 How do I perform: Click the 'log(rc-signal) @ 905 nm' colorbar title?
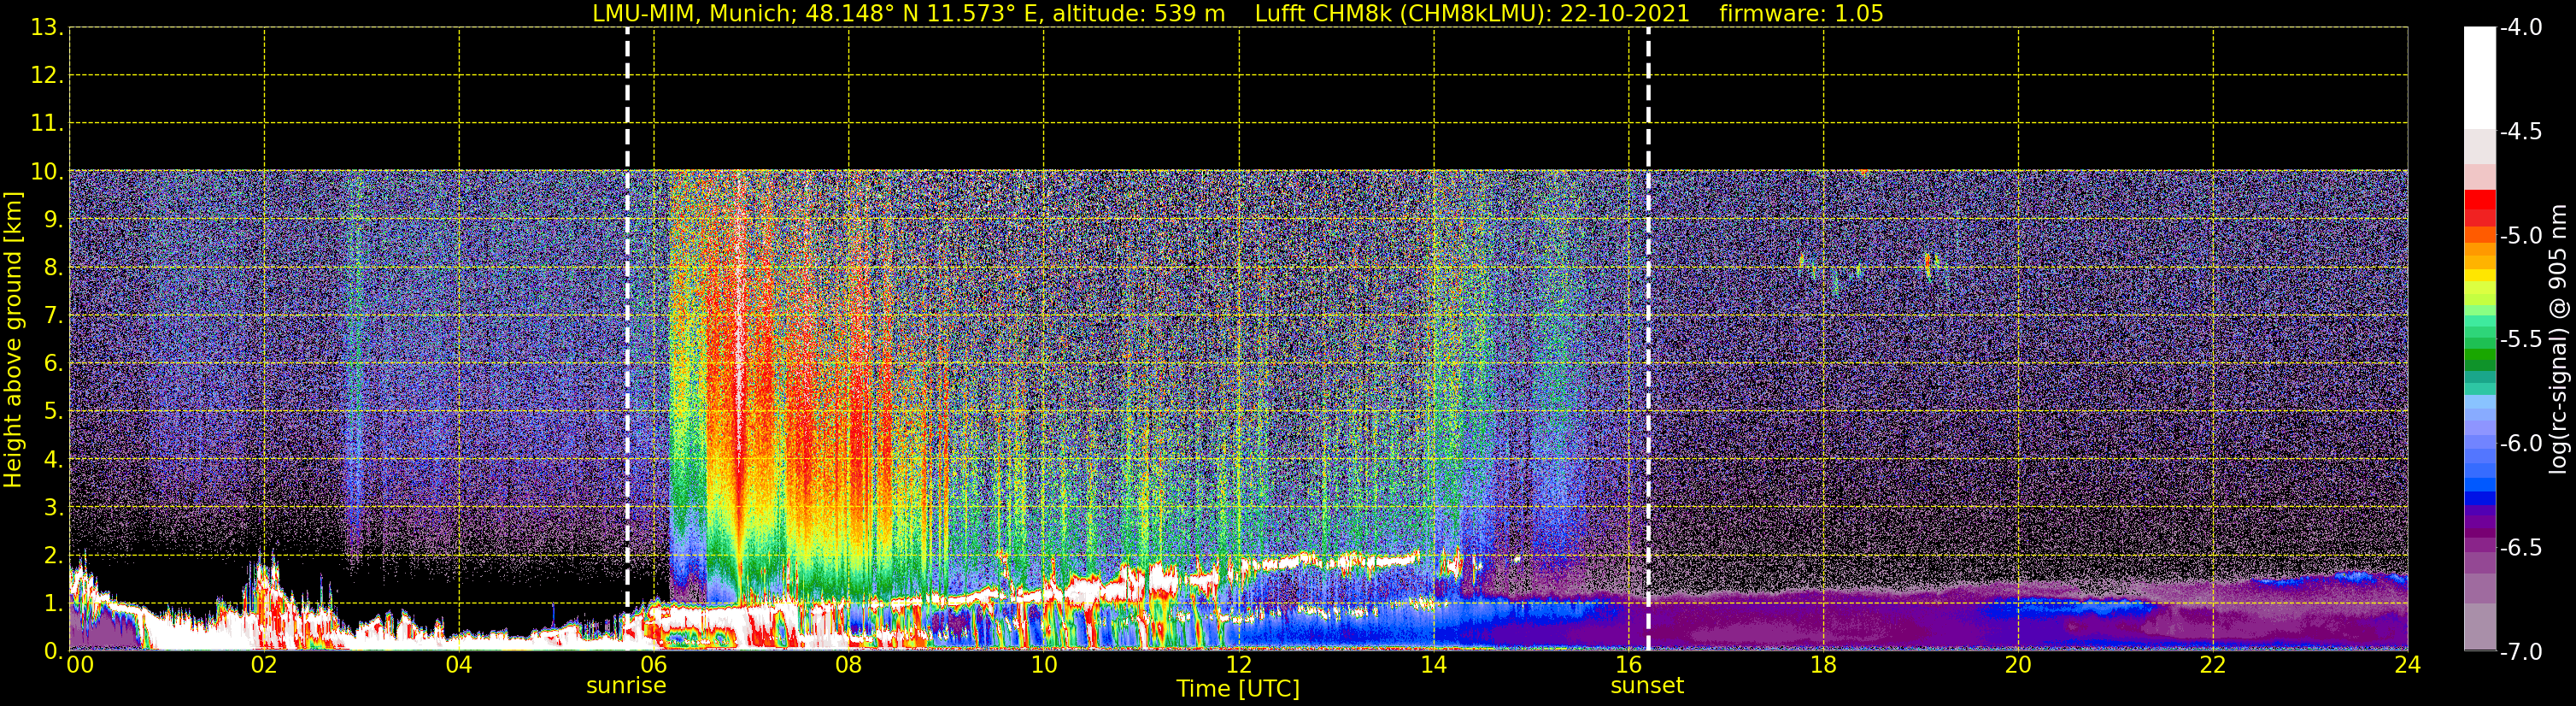2558,339
